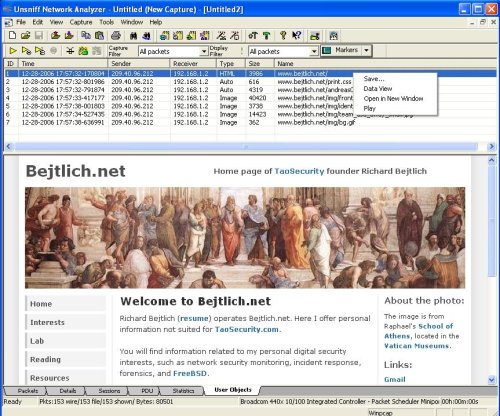Open the File menu

point(21,22)
